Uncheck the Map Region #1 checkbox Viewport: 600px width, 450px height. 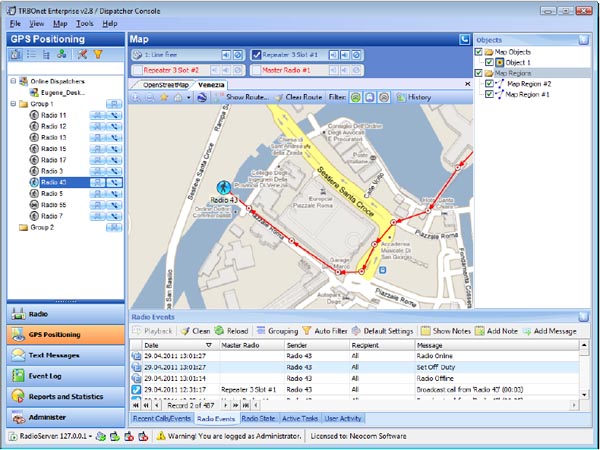[x=489, y=94]
